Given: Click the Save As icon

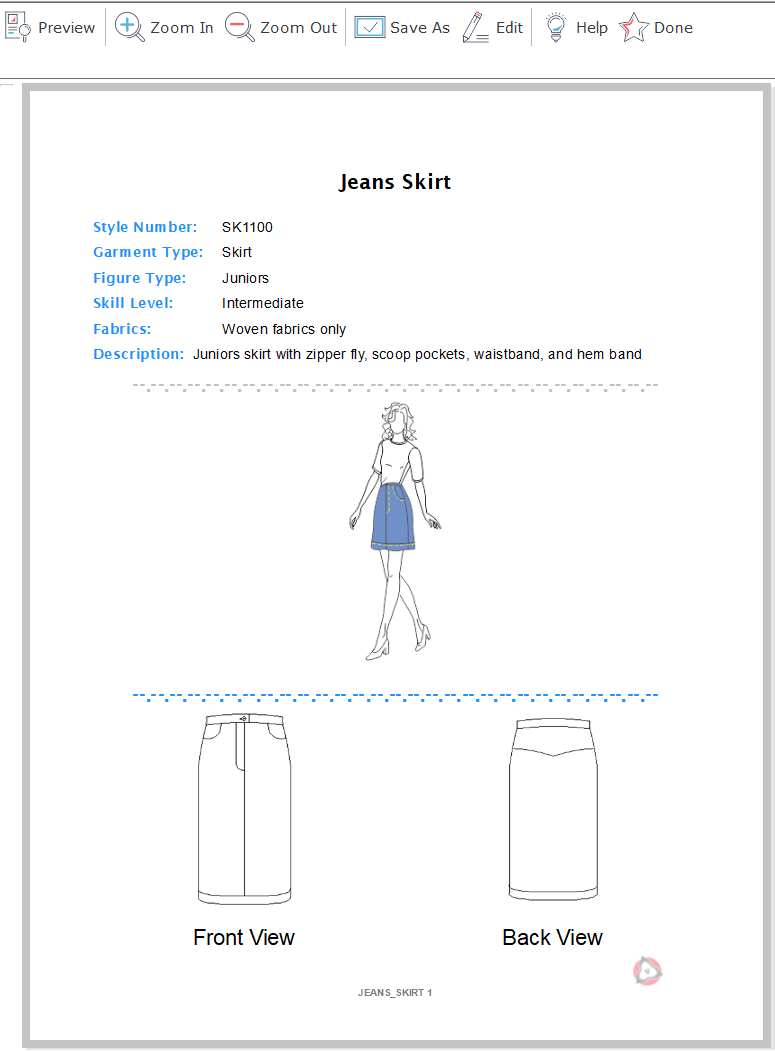Looking at the screenshot, I should coord(370,28).
